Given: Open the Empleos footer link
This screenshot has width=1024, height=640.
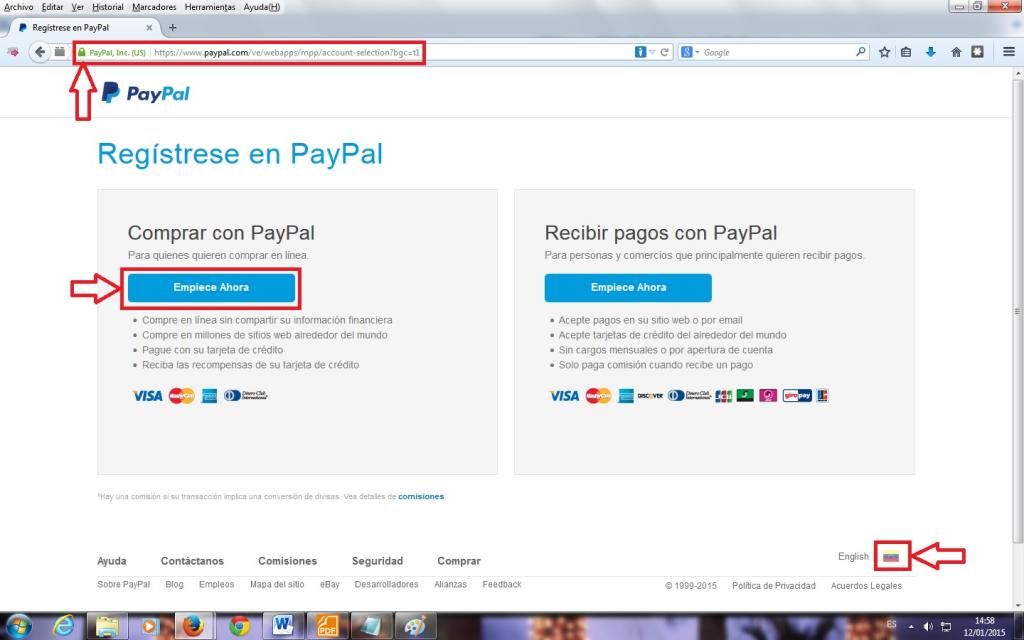Looking at the screenshot, I should 217,584.
